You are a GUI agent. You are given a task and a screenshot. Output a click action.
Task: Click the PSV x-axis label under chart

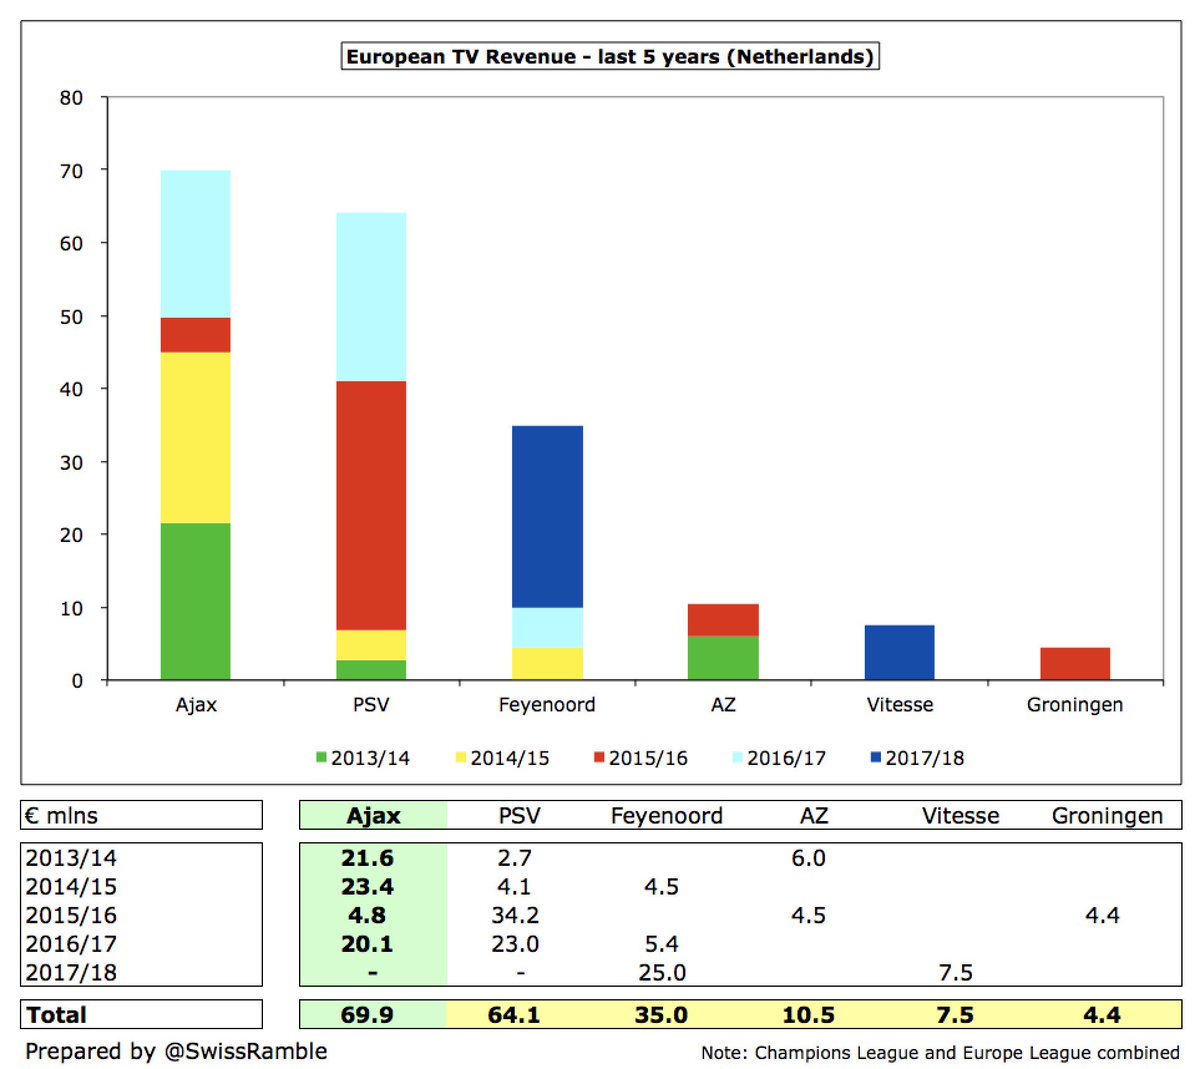[371, 705]
